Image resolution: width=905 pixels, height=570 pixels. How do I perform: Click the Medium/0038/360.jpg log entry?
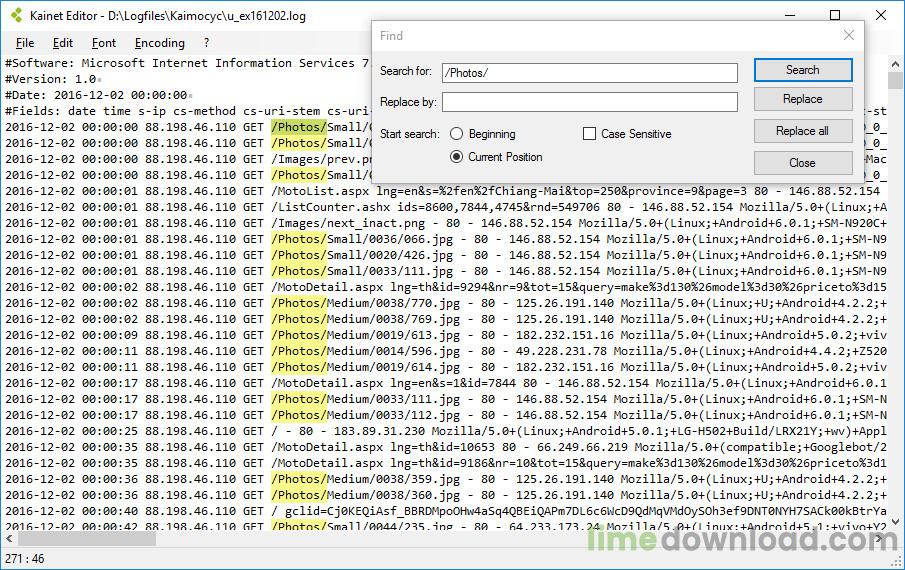(x=394, y=495)
